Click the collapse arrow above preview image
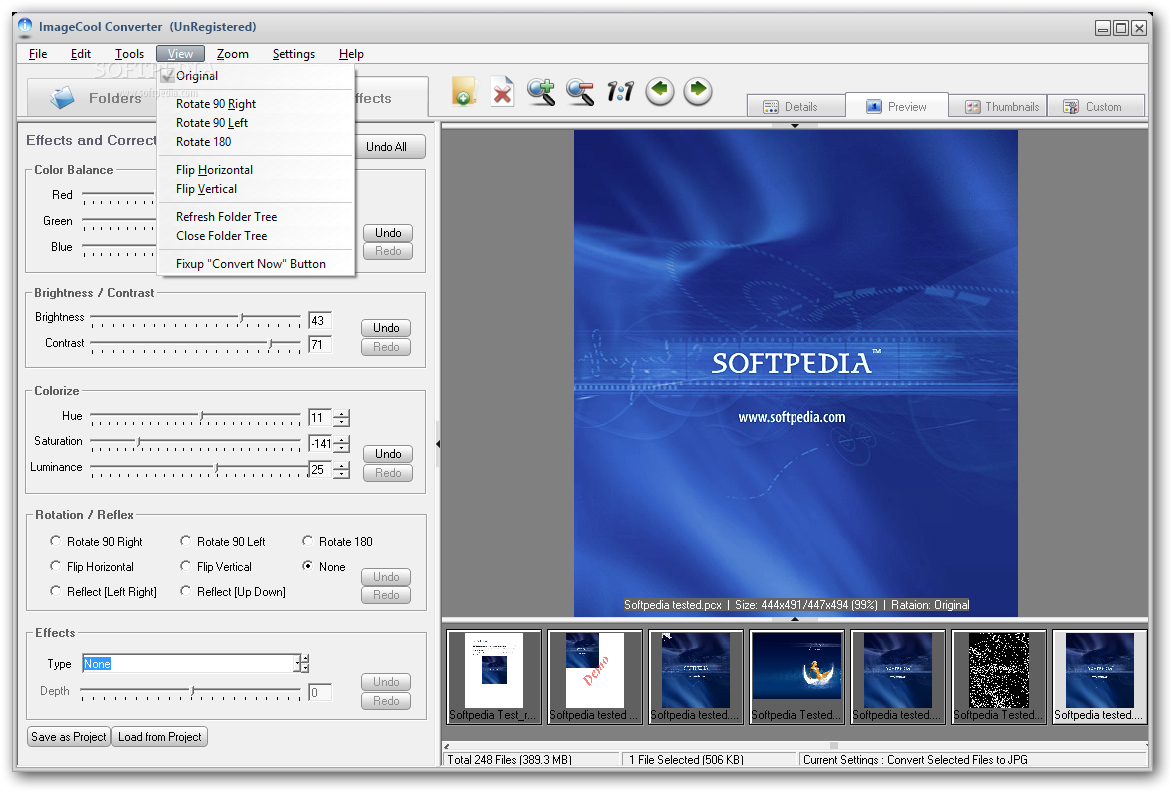 [x=794, y=126]
